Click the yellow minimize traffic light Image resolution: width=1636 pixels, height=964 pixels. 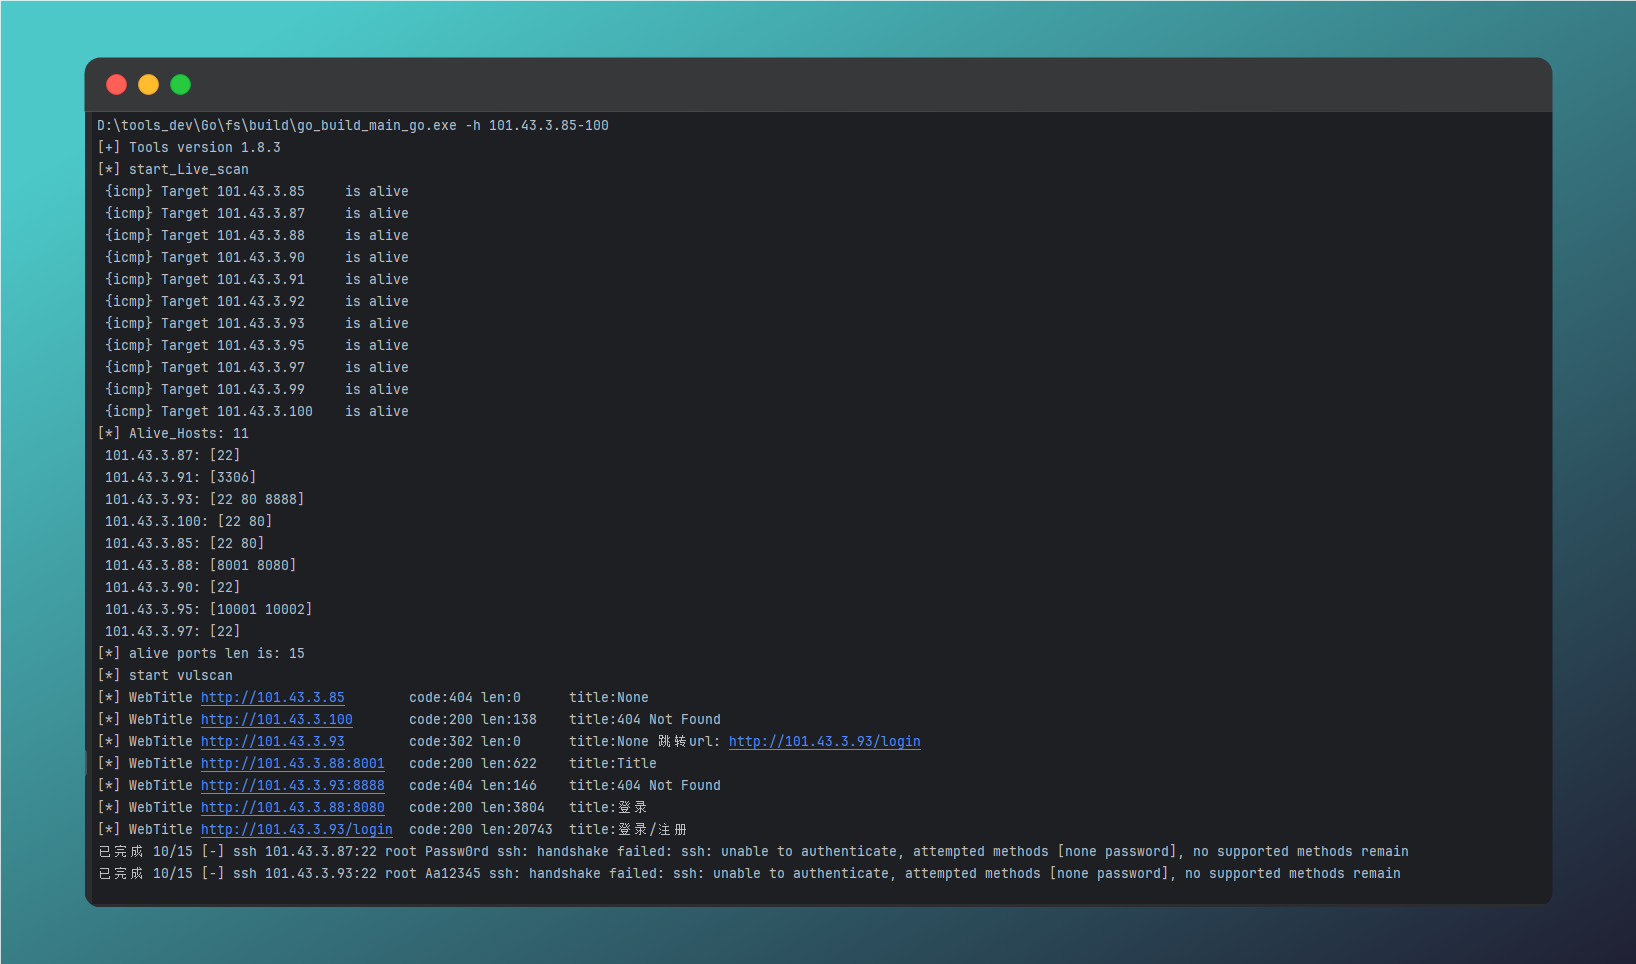pyautogui.click(x=148, y=84)
